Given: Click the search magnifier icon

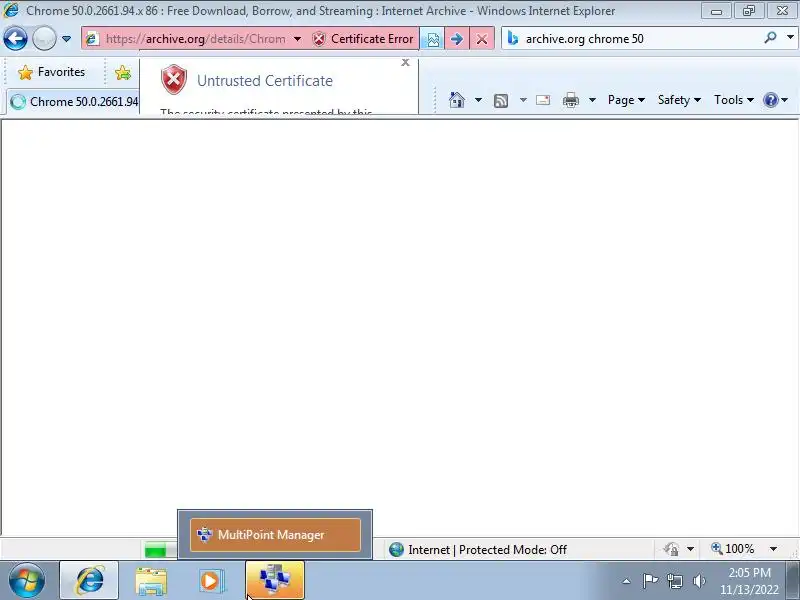Looking at the screenshot, I should pyautogui.click(x=770, y=37).
